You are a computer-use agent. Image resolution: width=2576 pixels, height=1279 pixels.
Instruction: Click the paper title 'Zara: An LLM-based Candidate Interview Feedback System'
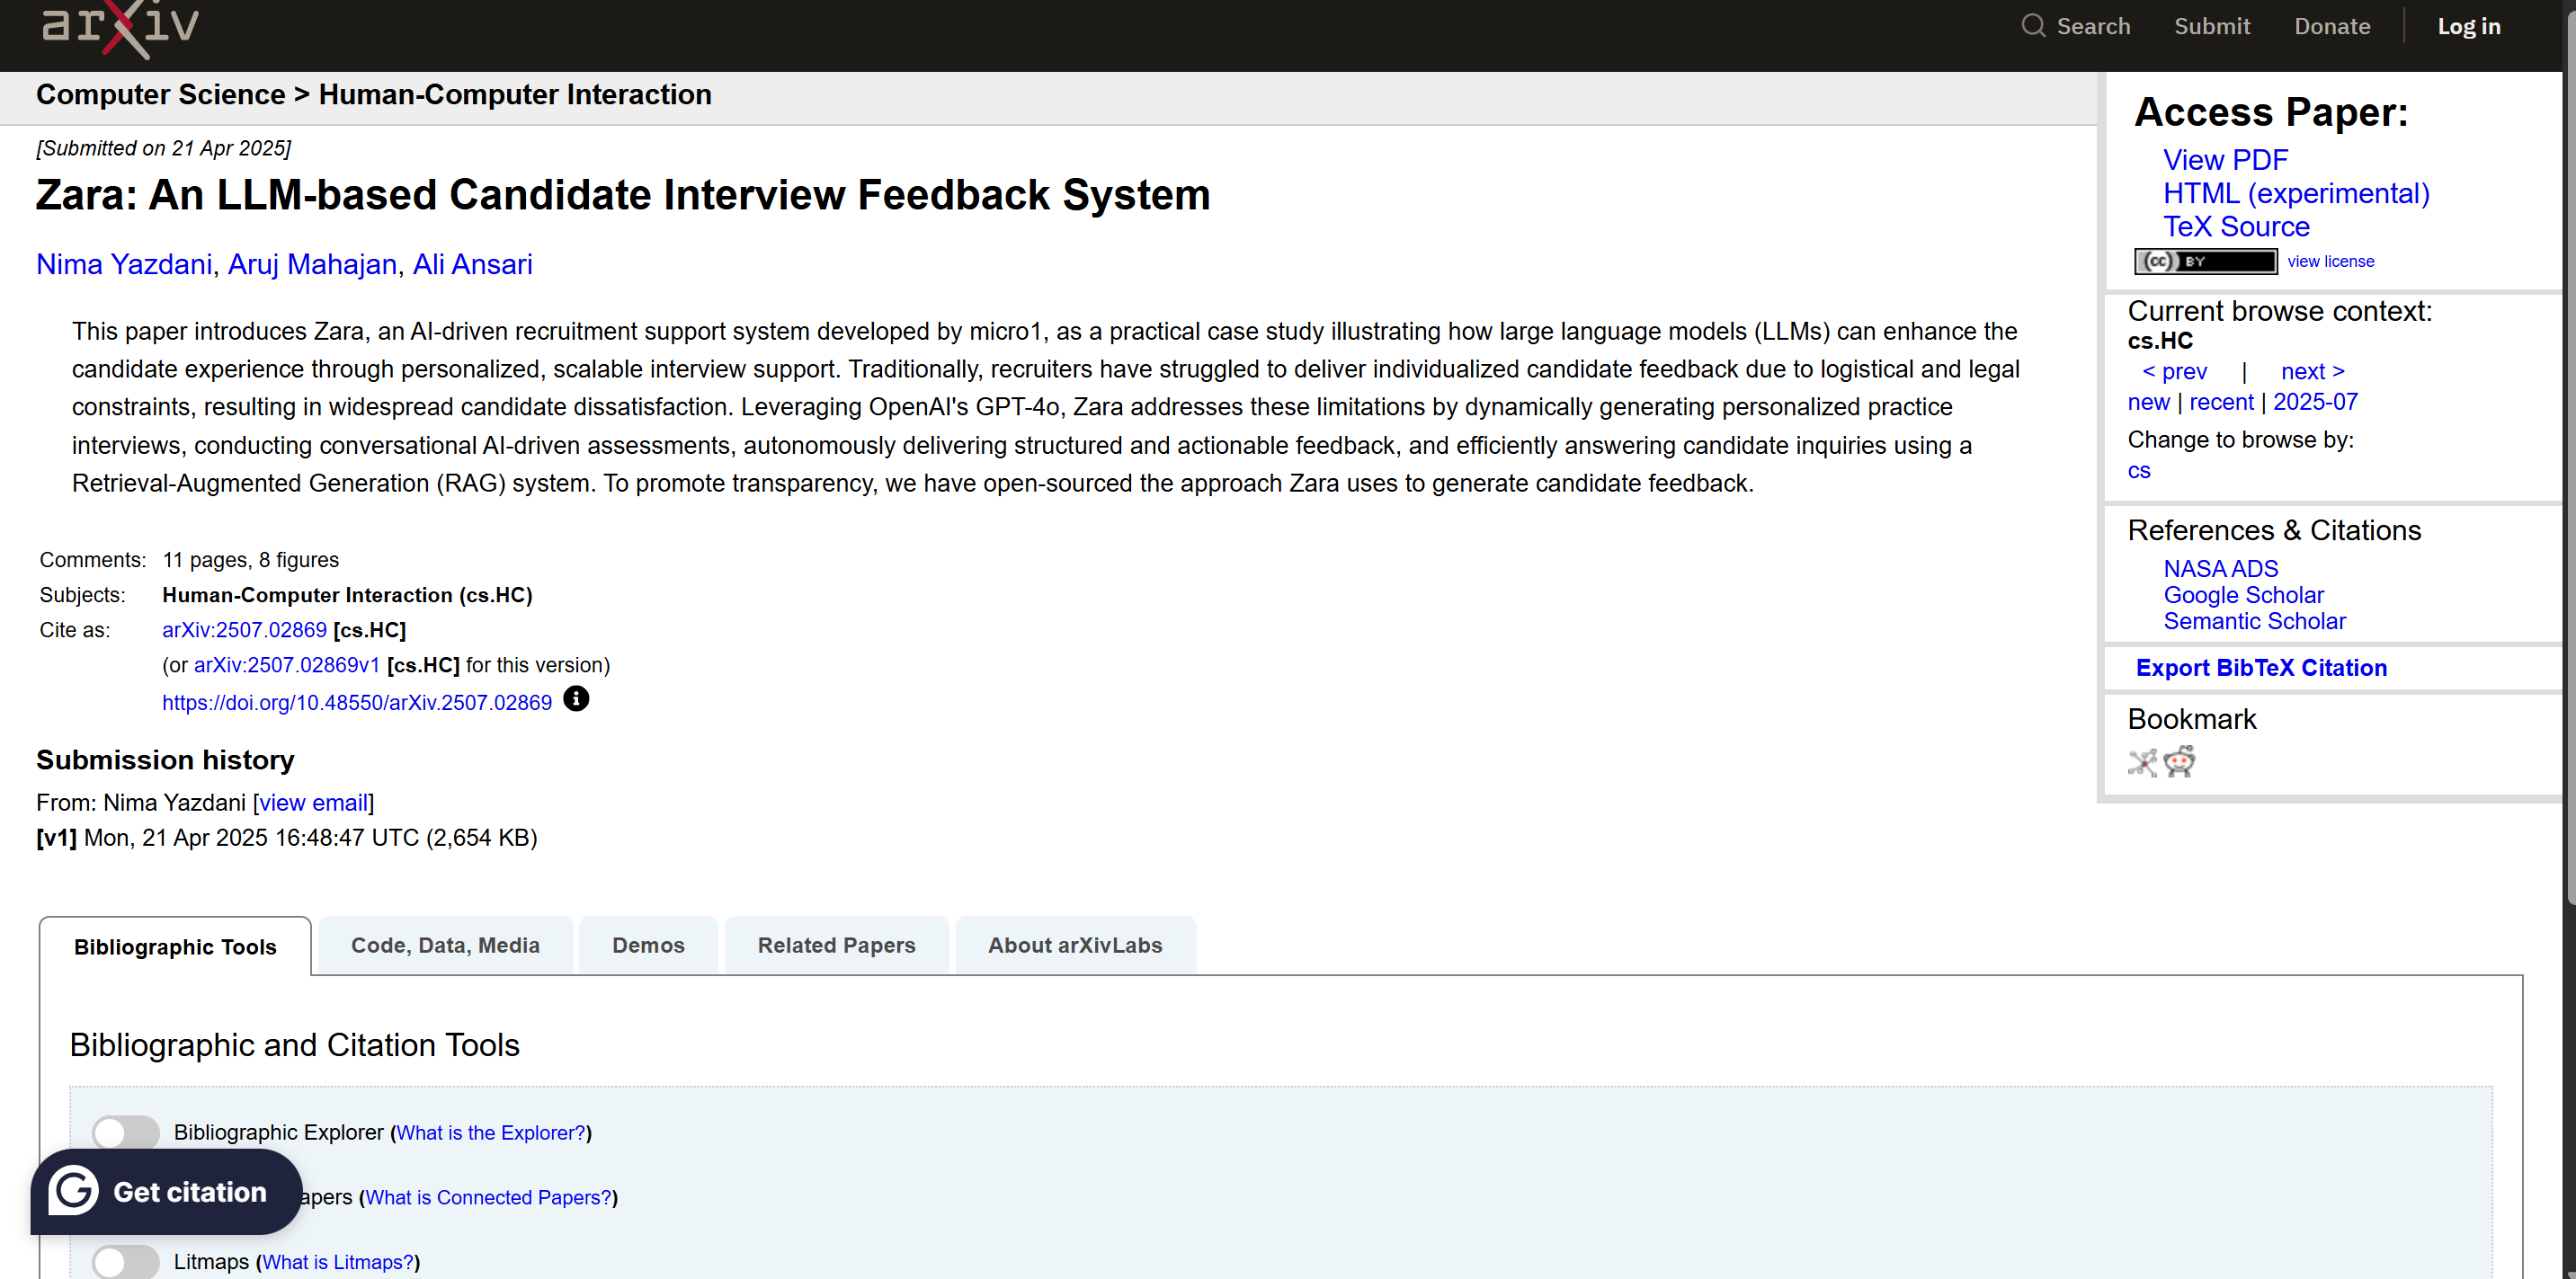tap(623, 194)
